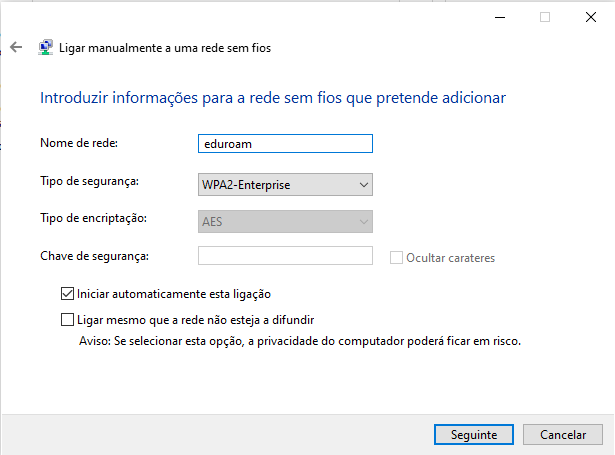Open the Tipo de encriptação AES dropdown

tap(285, 222)
